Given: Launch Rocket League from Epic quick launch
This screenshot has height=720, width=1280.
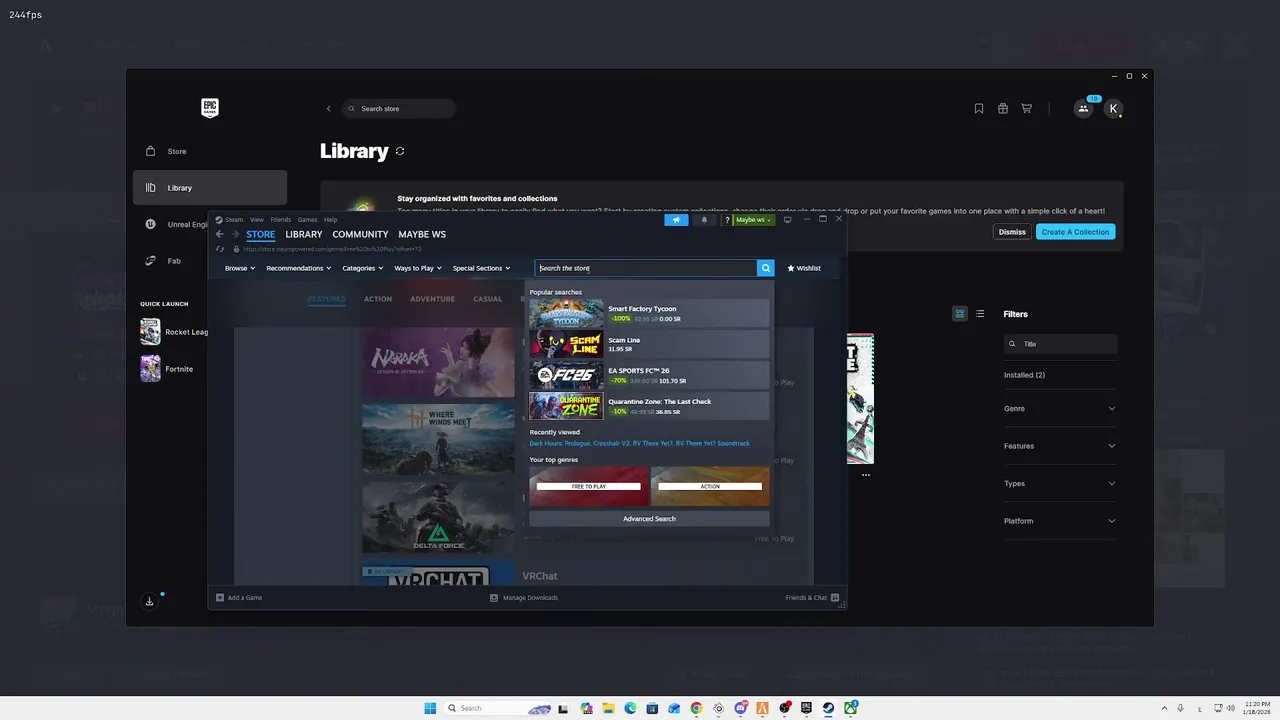Looking at the screenshot, I should [x=175, y=332].
